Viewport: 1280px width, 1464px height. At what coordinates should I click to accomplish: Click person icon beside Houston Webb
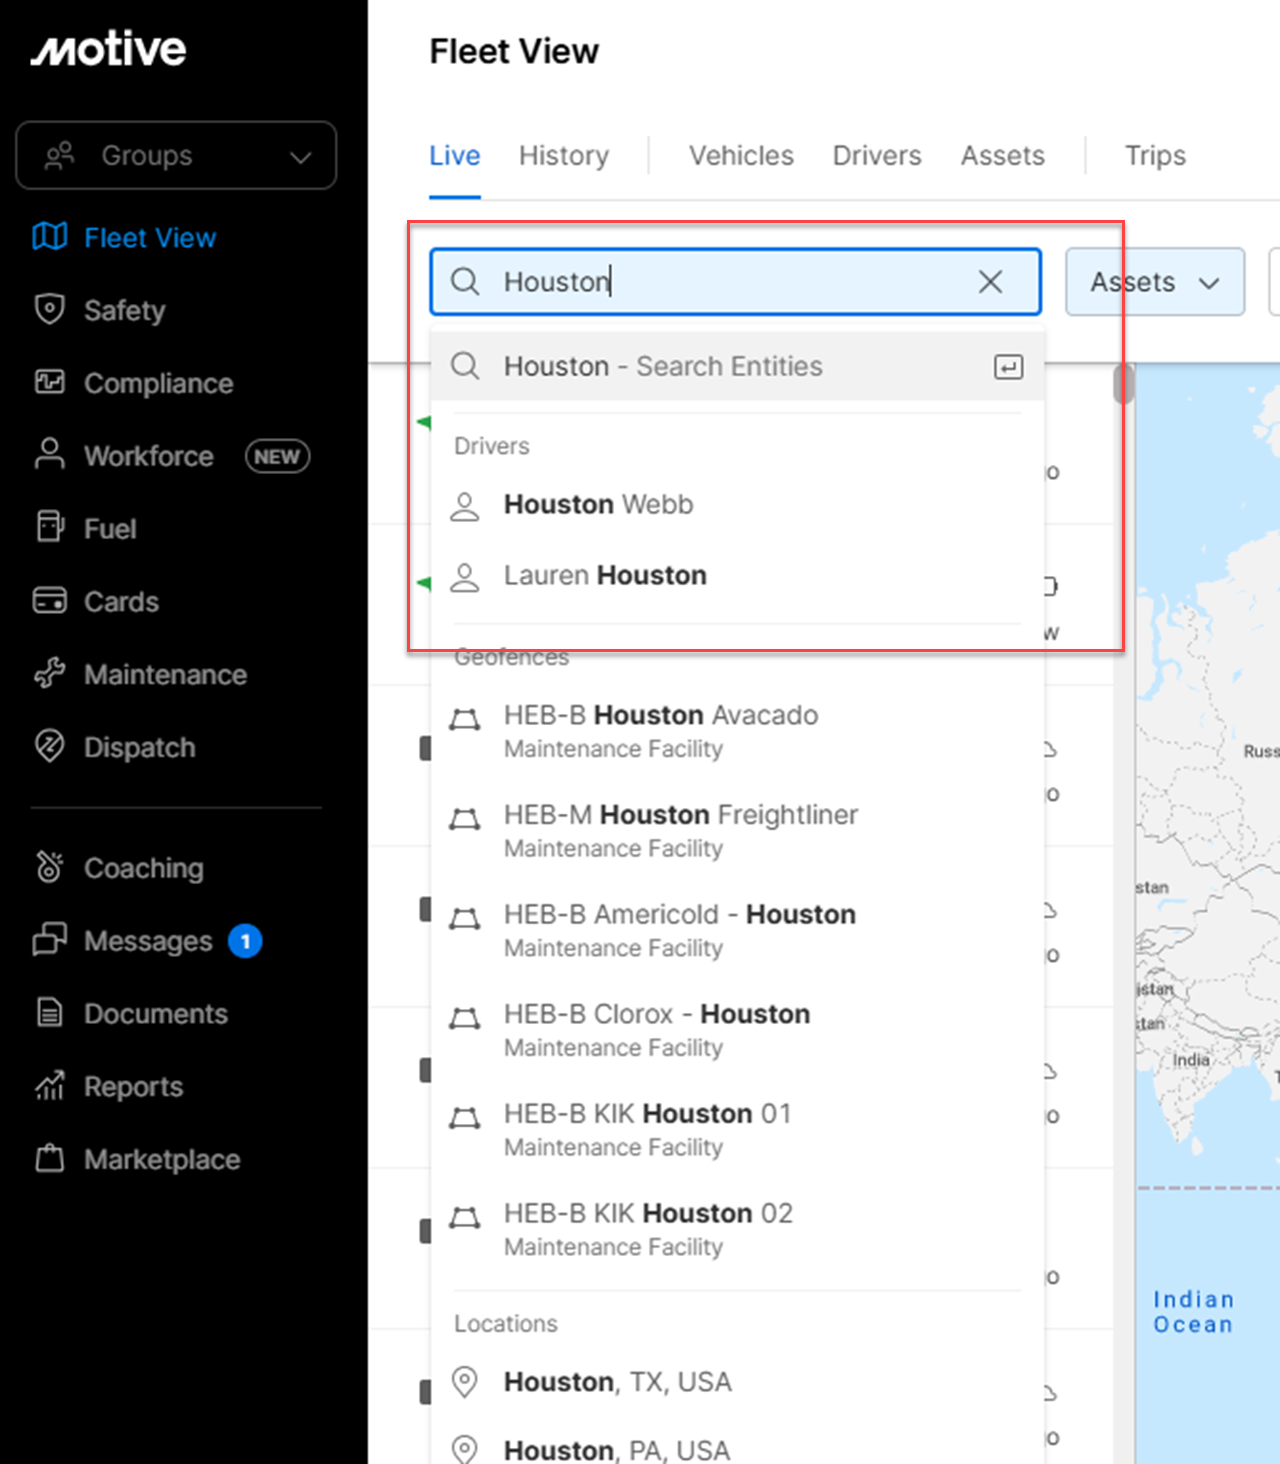tap(464, 506)
